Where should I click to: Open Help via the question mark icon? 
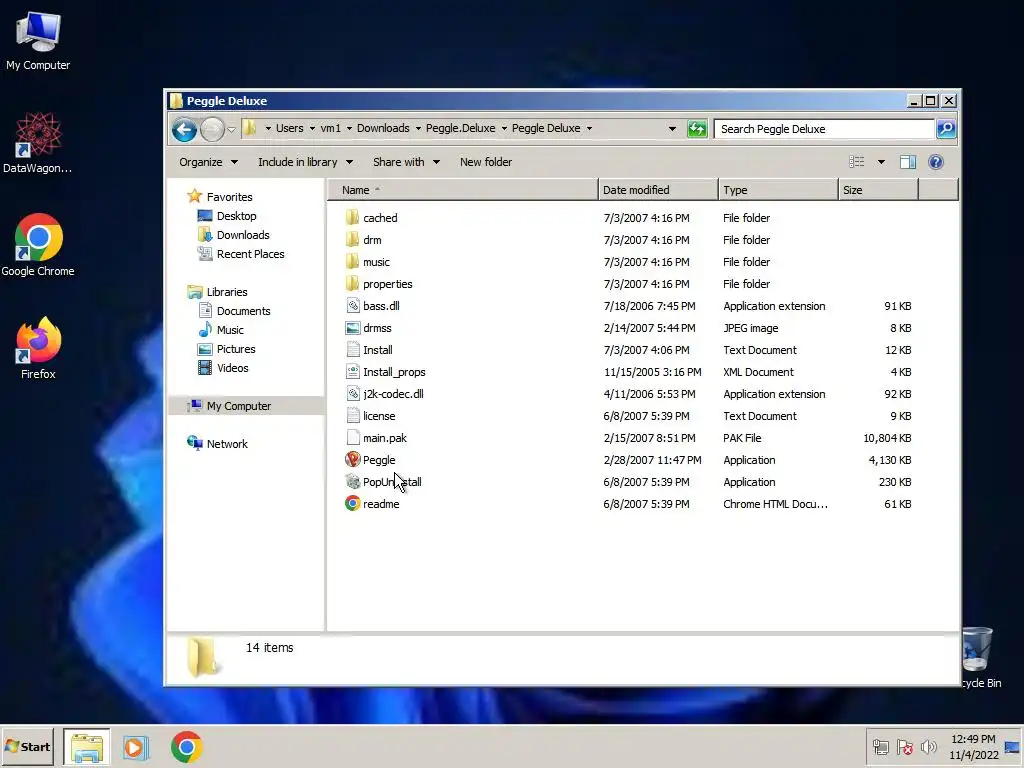pyautogui.click(x=936, y=162)
